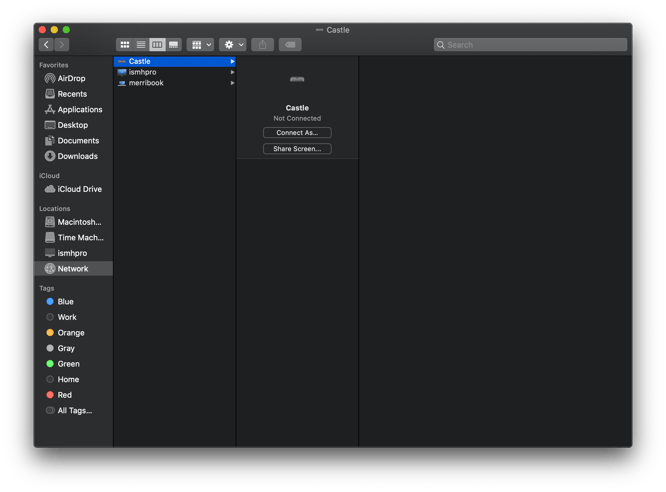666x492 pixels.
Task: Select Network in the sidebar
Action: coord(73,269)
